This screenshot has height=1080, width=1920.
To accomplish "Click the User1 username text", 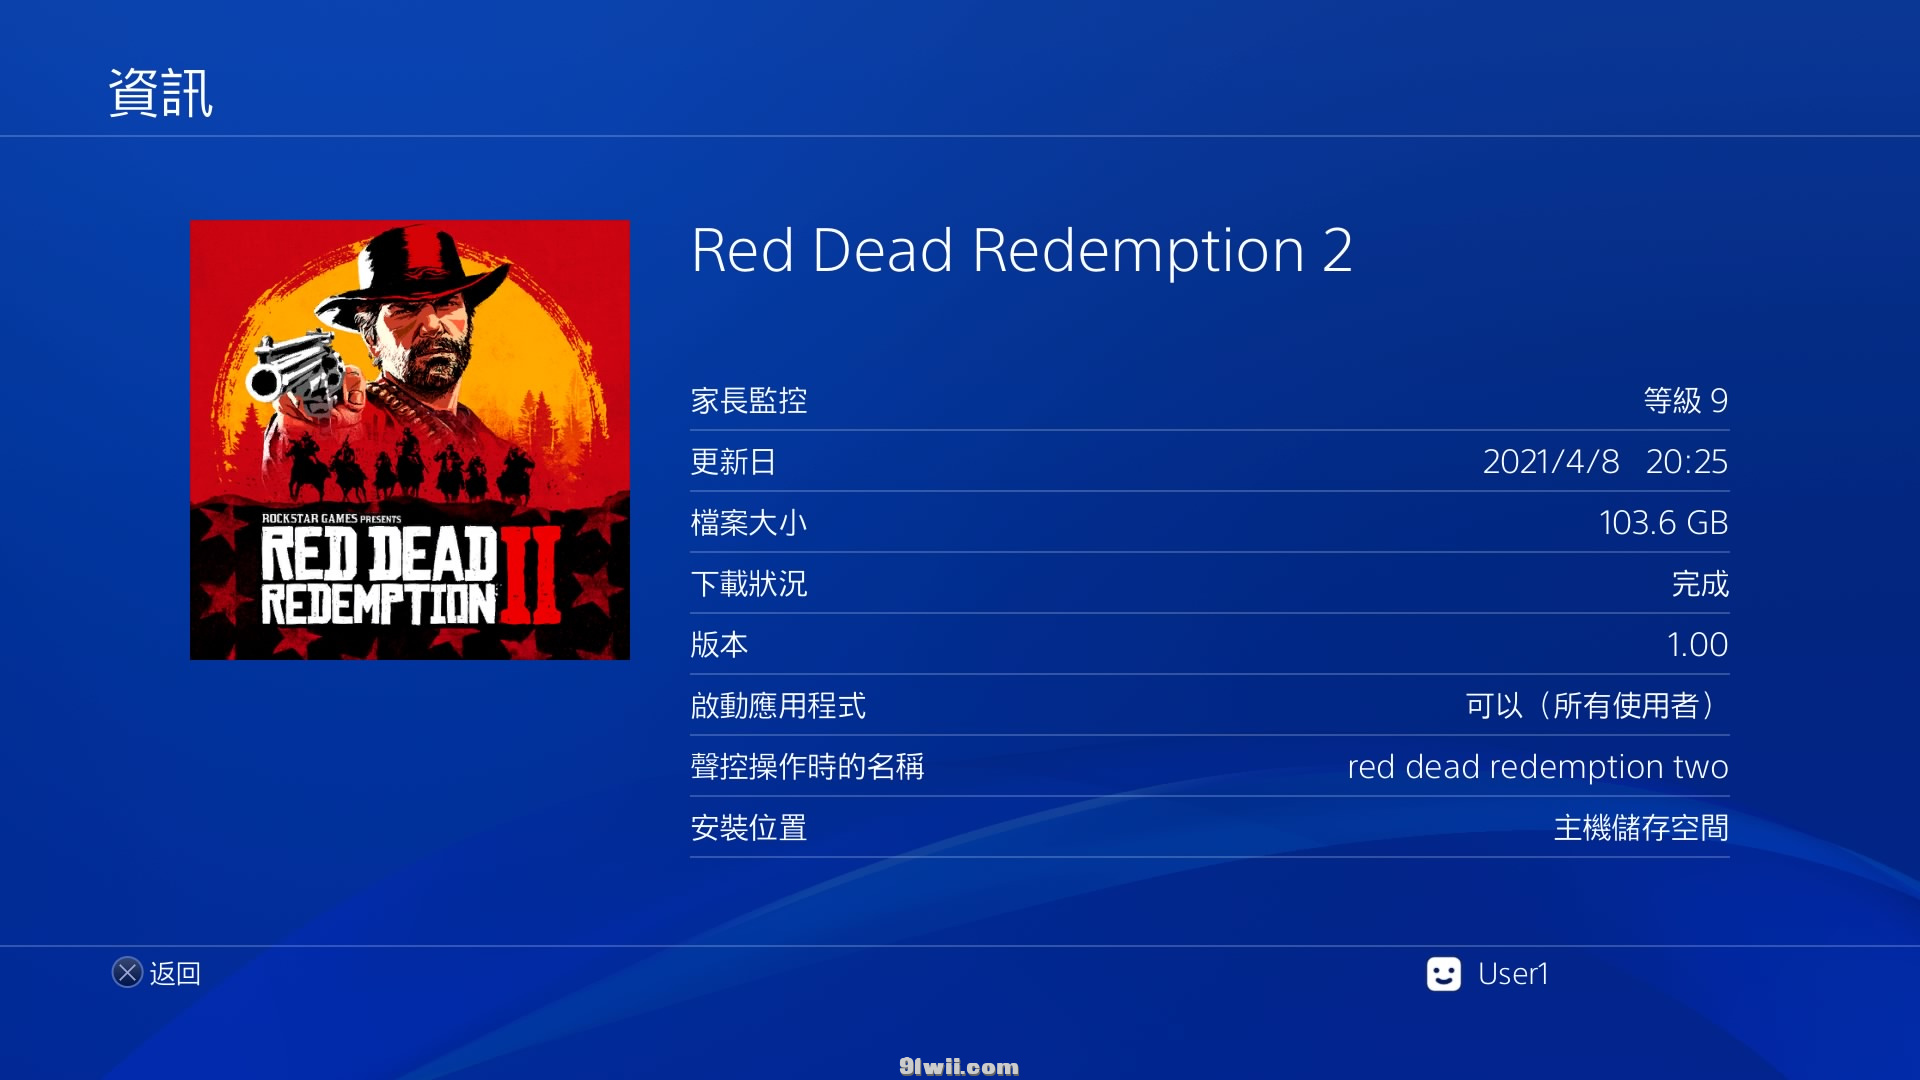I will coord(1513,974).
